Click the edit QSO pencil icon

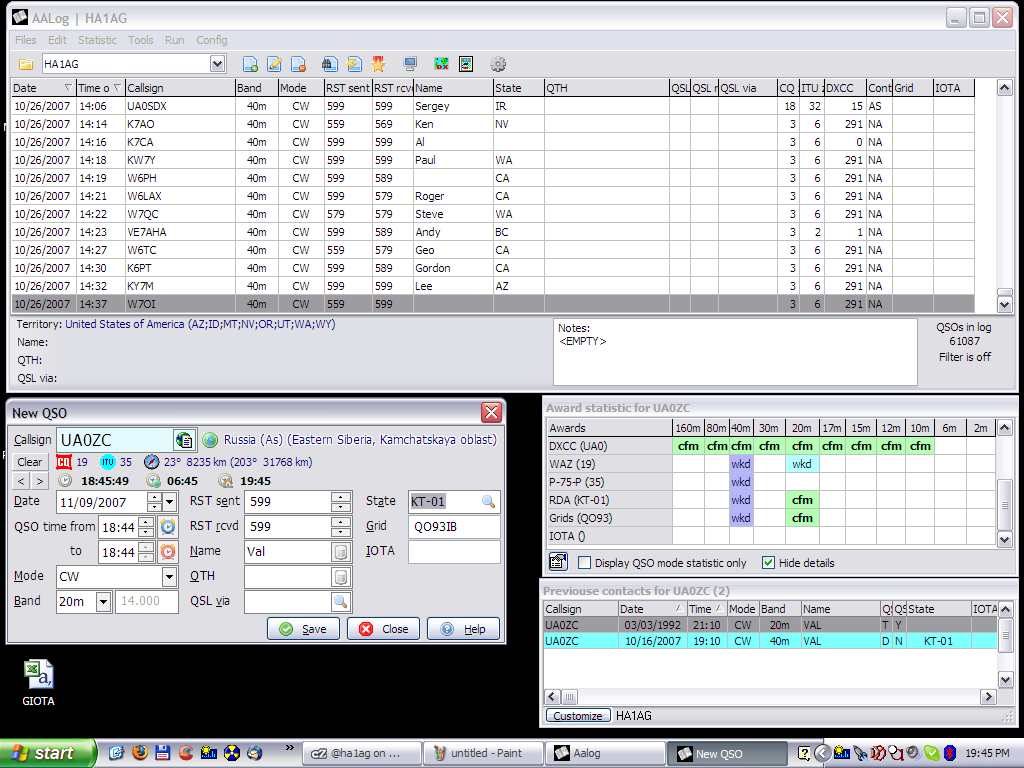point(274,65)
